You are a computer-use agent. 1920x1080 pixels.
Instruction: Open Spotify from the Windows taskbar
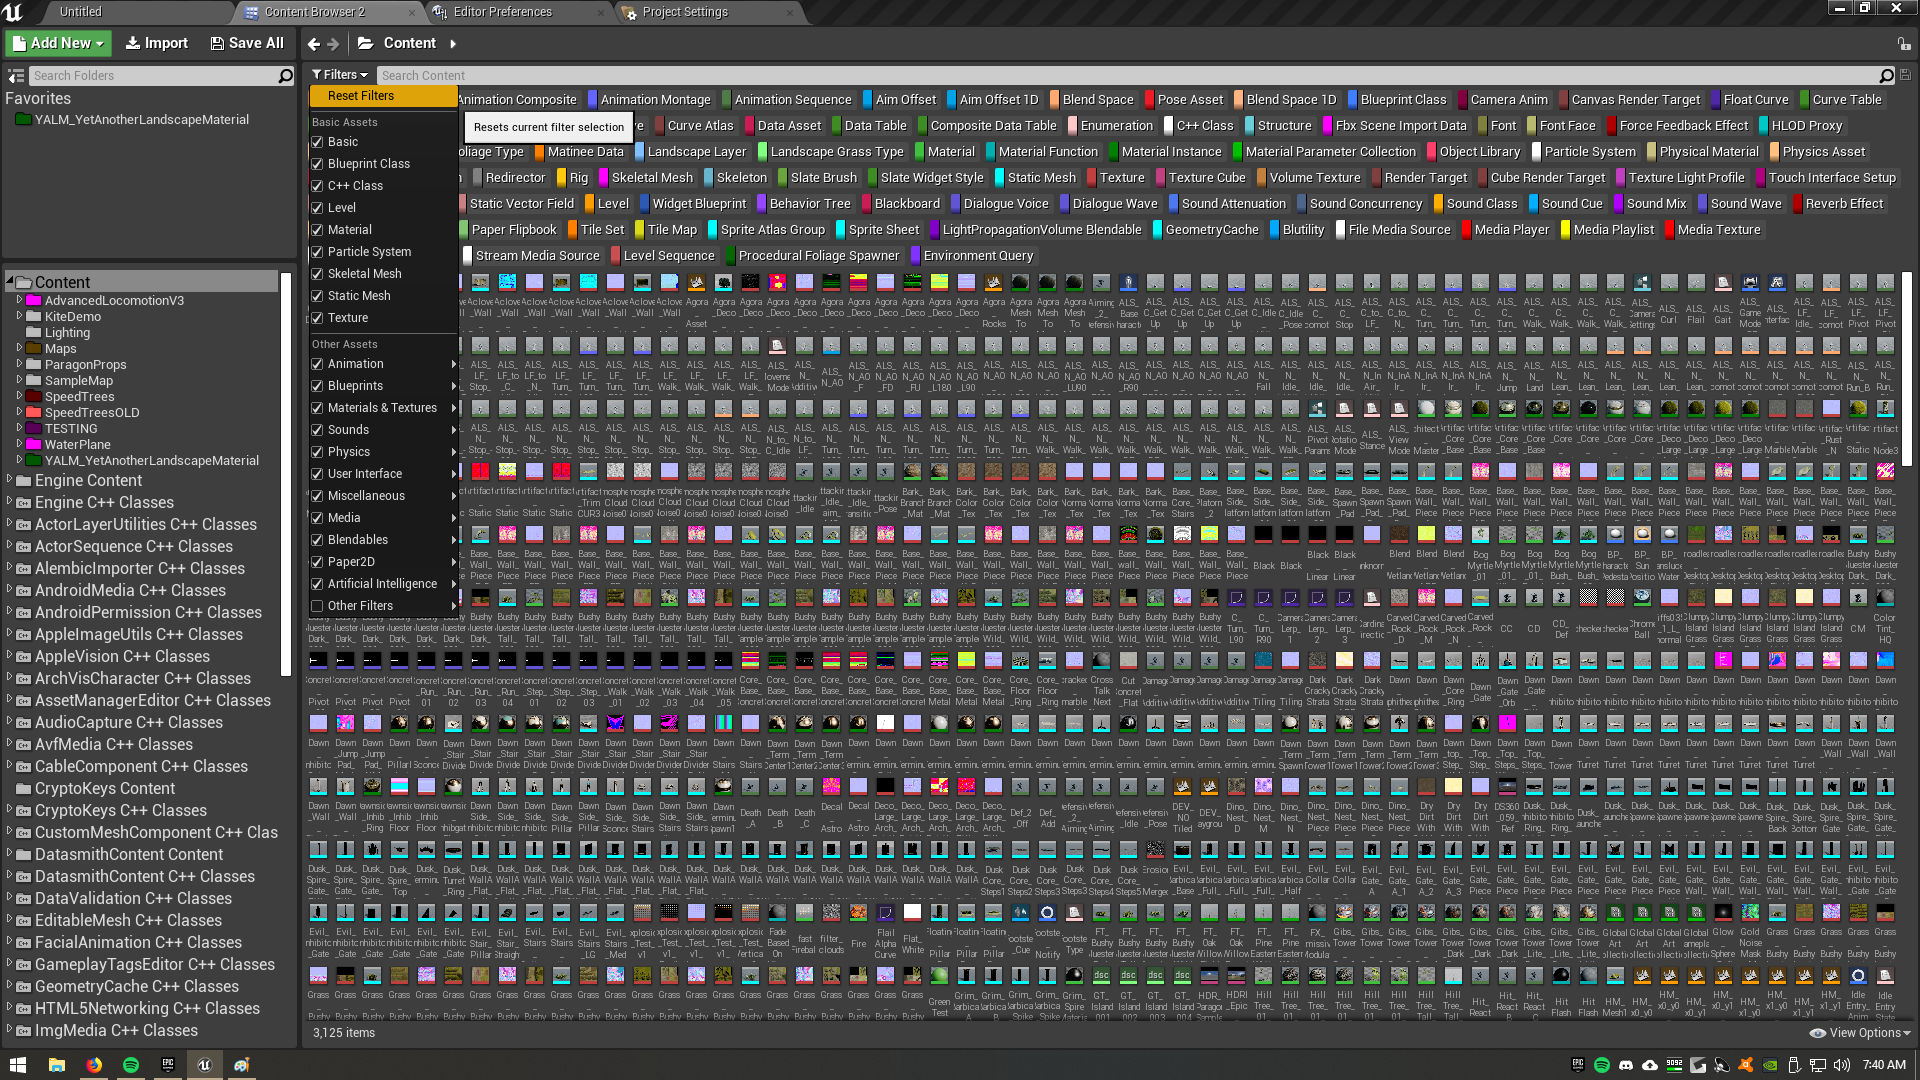pyautogui.click(x=131, y=1065)
